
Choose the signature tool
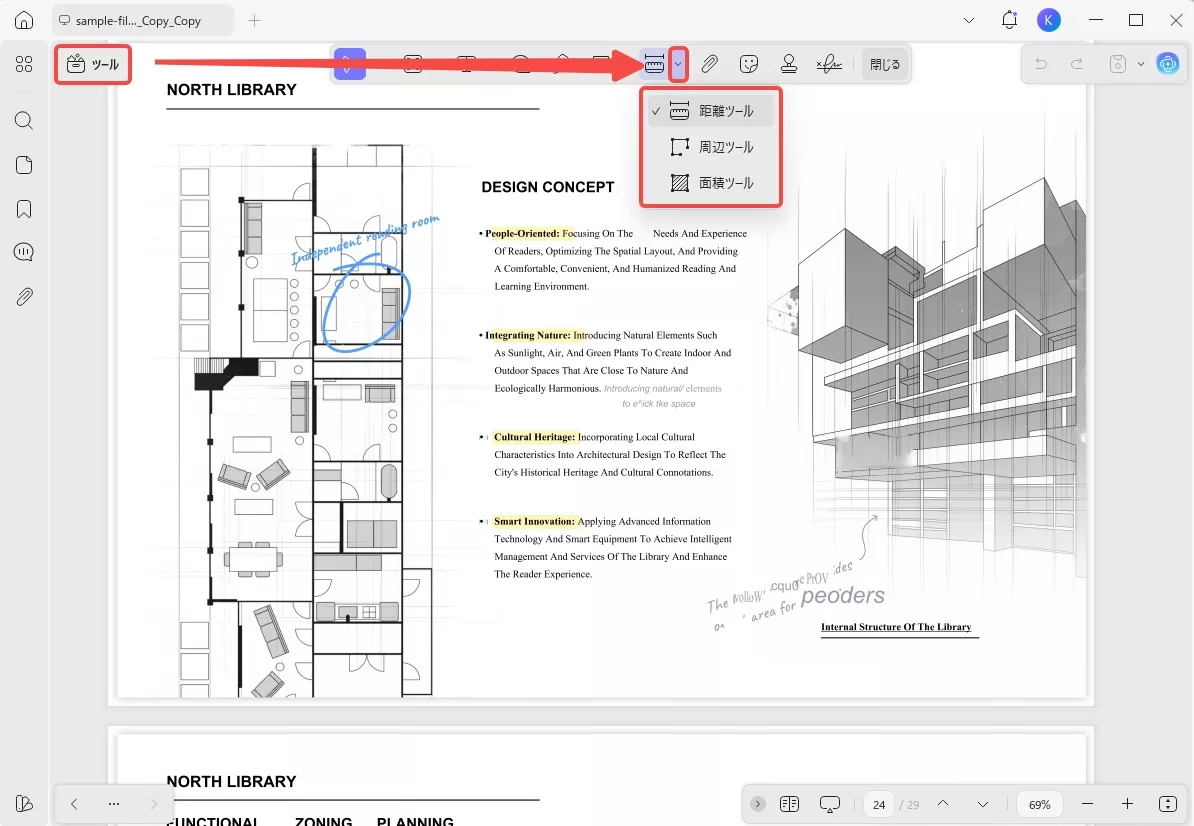(x=828, y=64)
